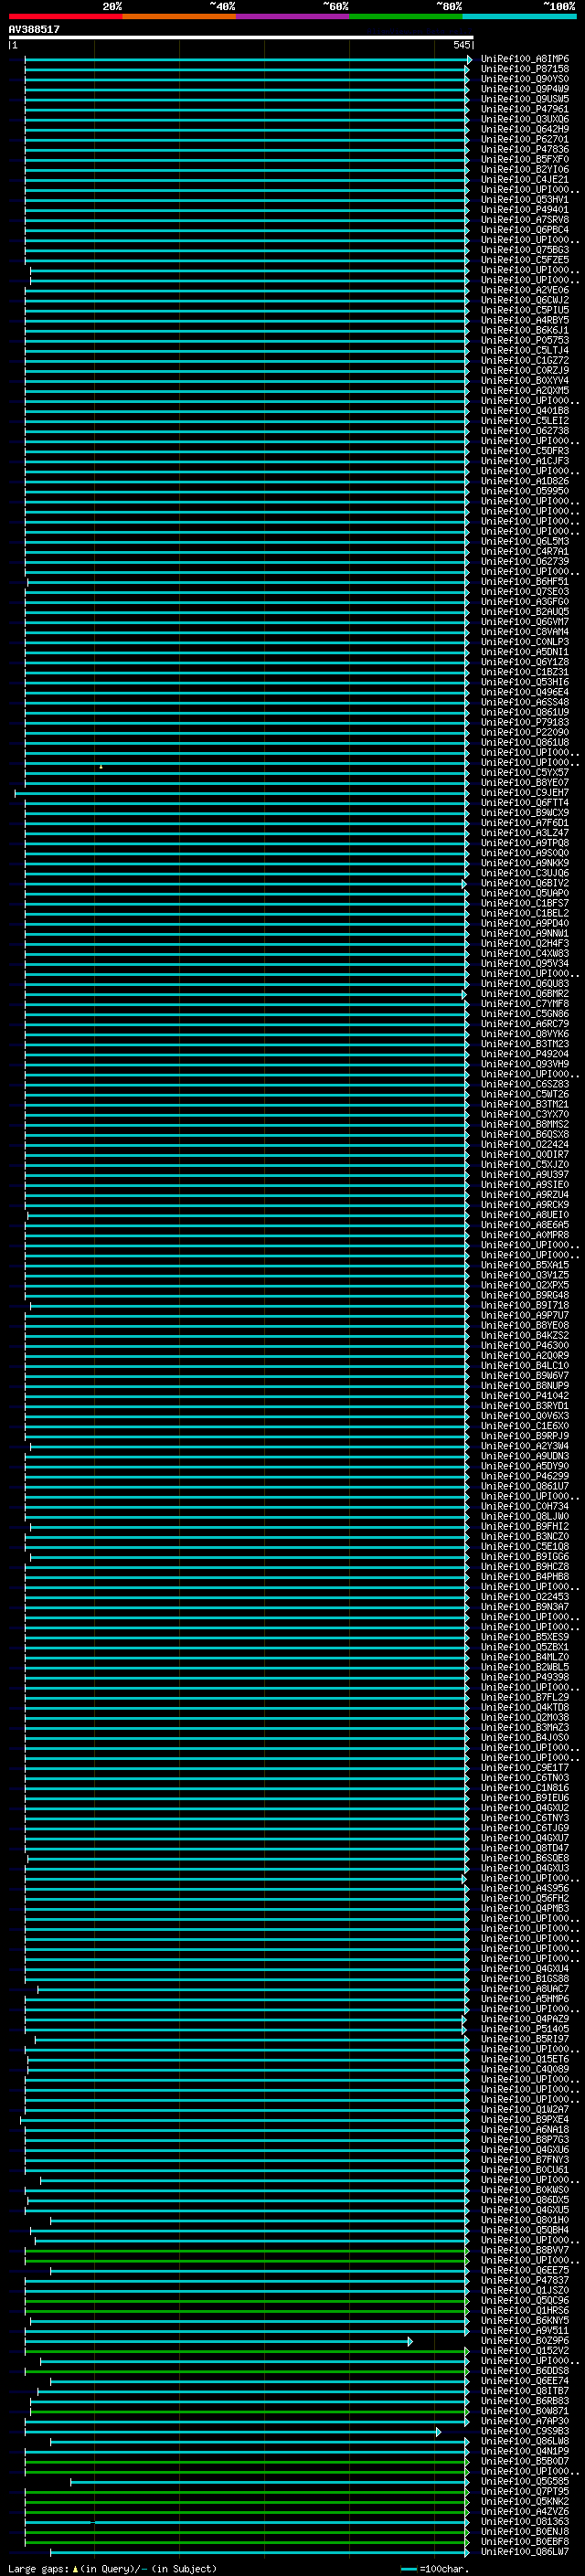The width and height of the screenshot is (585, 2576).
Task: Select hit UniRef100_C5PIU5
Action: coord(525,310)
